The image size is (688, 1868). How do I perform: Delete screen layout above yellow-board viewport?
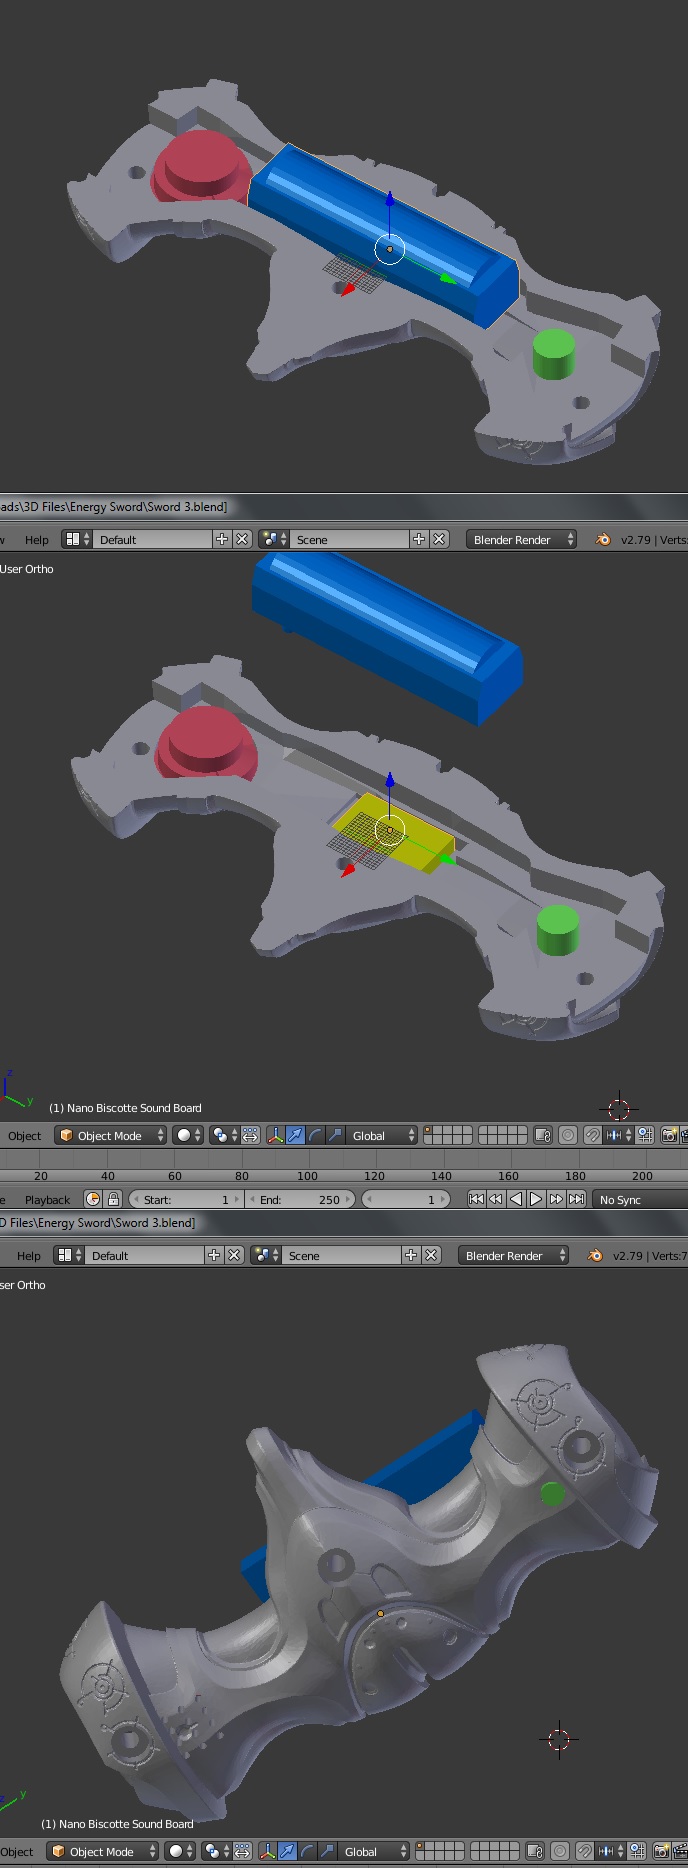(242, 539)
